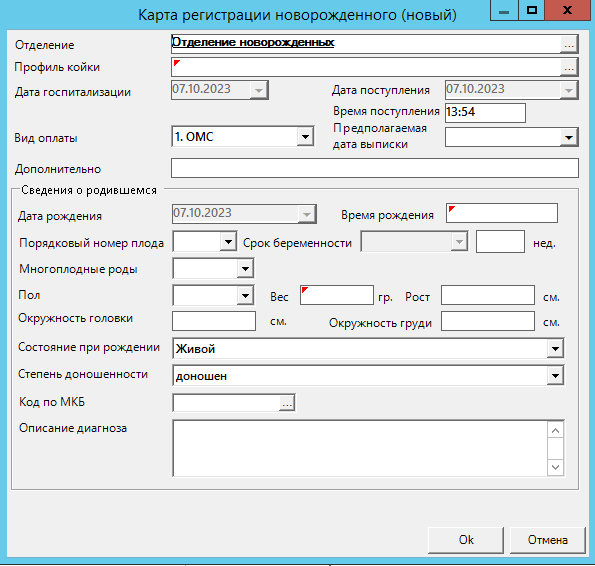595x566 pixels.
Task: Click the Отмена button
Action: [548, 540]
